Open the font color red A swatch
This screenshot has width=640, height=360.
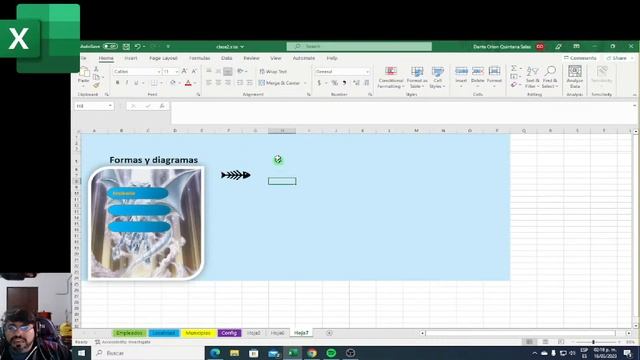coord(188,83)
